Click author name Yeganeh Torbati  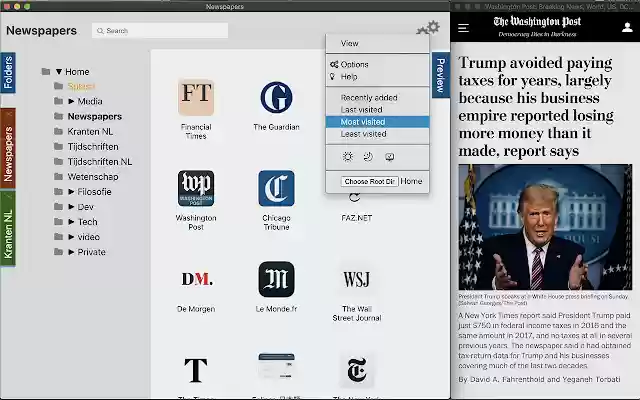click(x=591, y=379)
